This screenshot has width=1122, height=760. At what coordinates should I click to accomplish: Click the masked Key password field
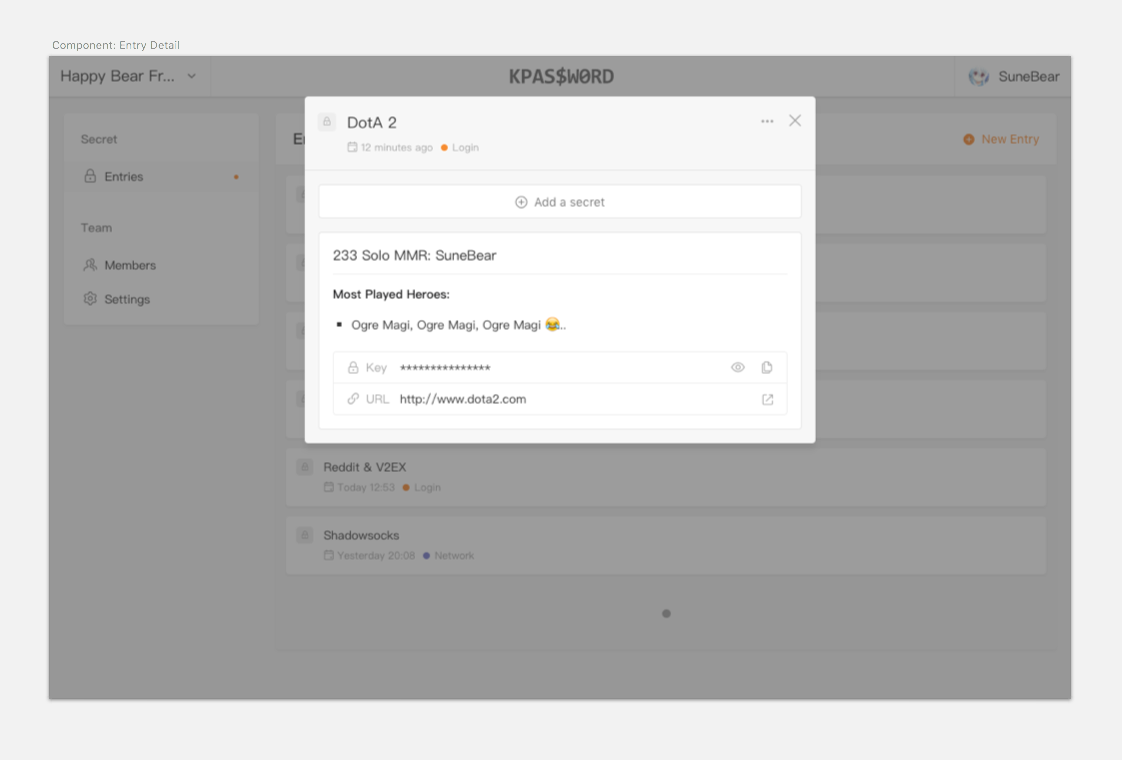(x=445, y=369)
